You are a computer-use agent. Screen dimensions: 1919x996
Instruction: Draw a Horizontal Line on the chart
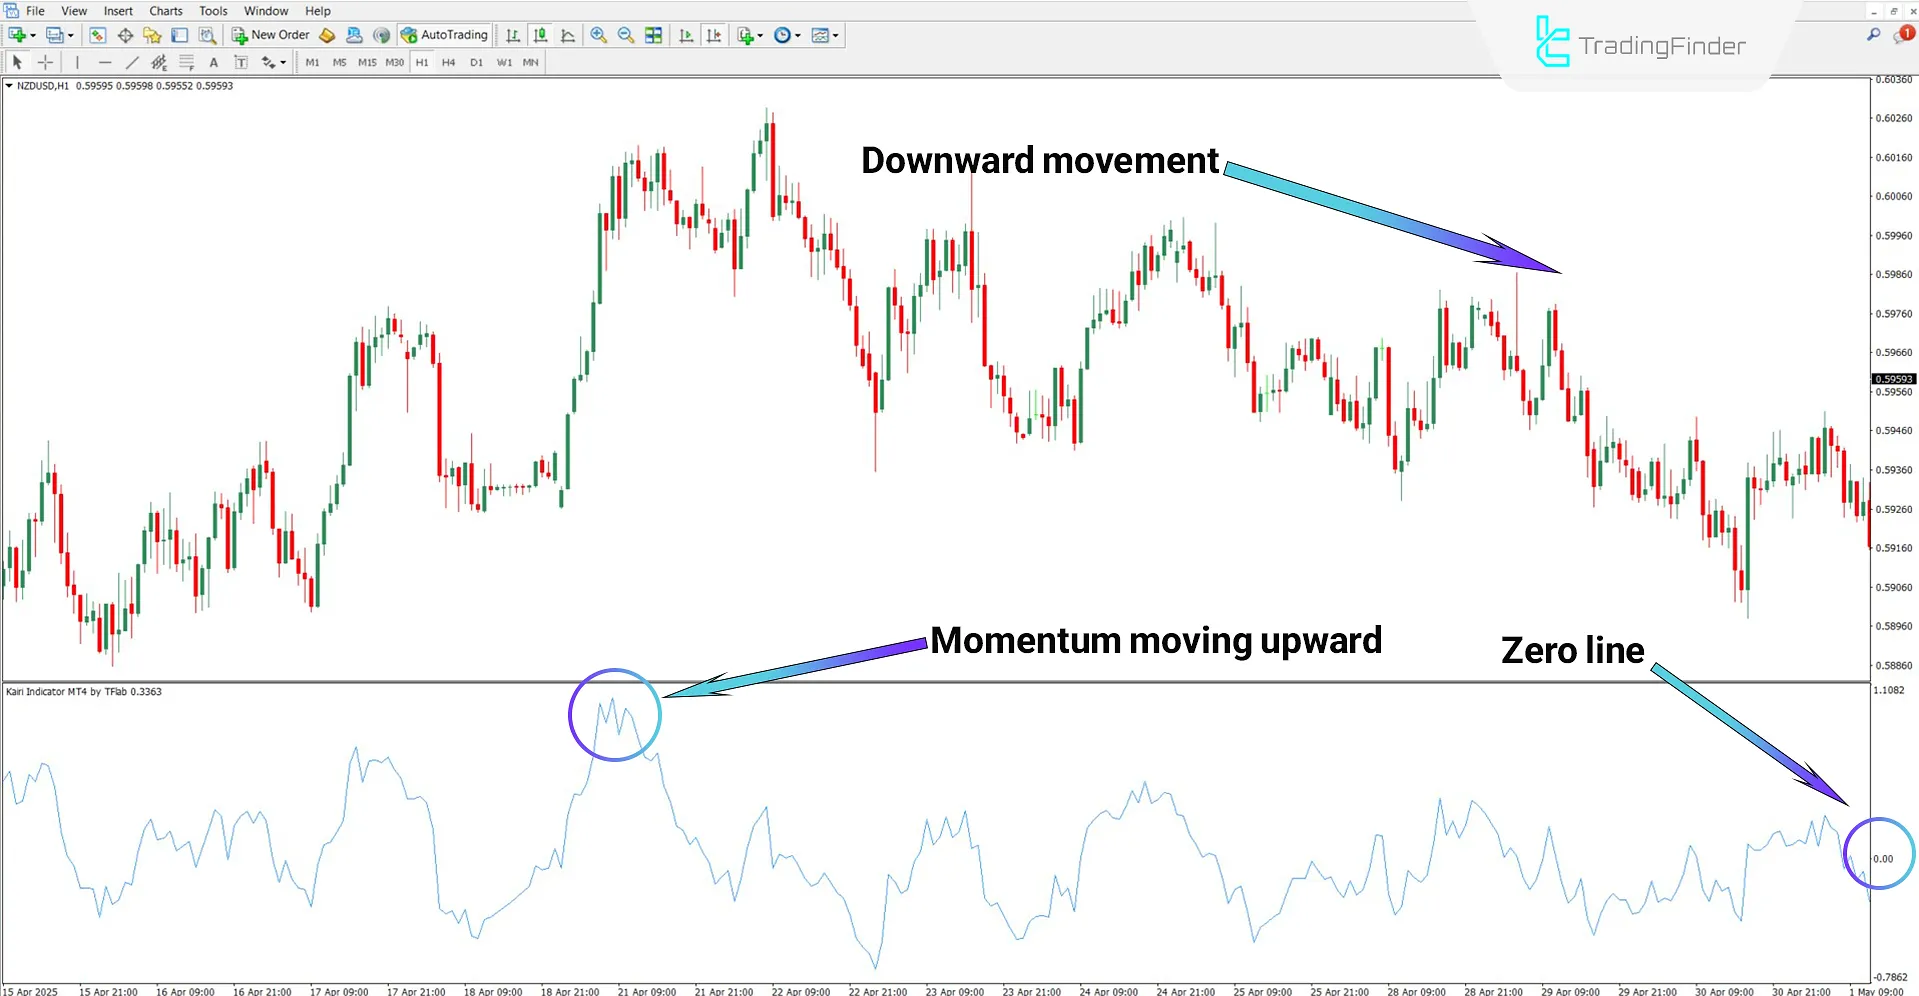tap(105, 61)
